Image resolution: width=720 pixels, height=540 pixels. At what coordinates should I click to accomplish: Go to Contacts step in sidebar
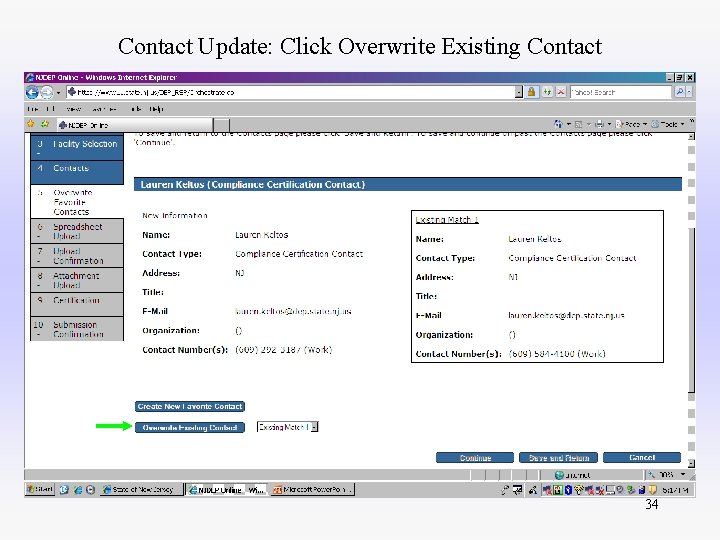pos(77,172)
